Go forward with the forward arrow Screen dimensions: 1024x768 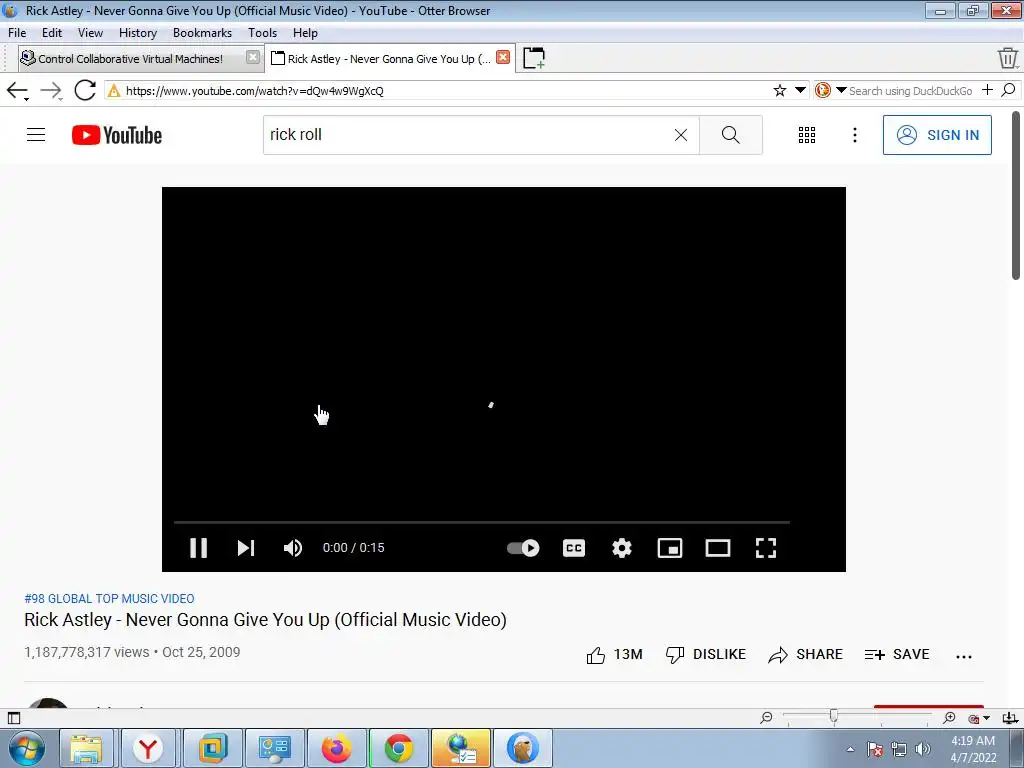pyautogui.click(x=51, y=91)
